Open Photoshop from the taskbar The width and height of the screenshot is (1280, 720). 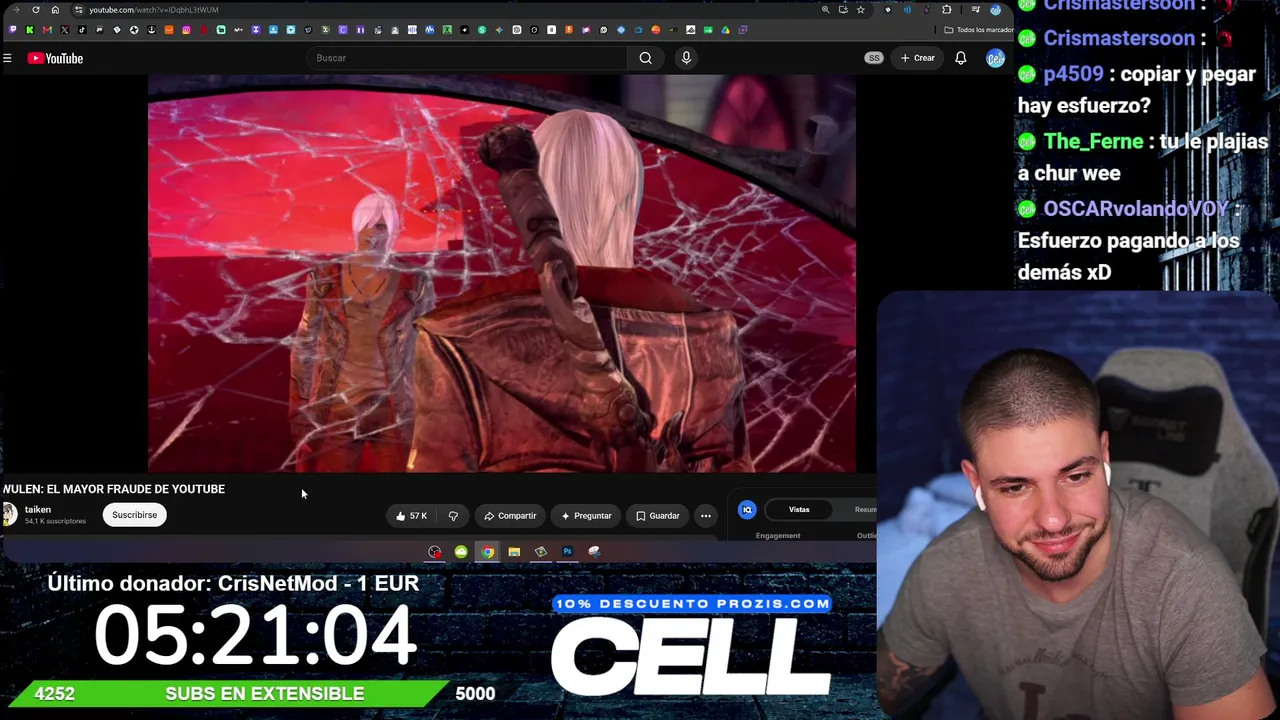point(567,552)
